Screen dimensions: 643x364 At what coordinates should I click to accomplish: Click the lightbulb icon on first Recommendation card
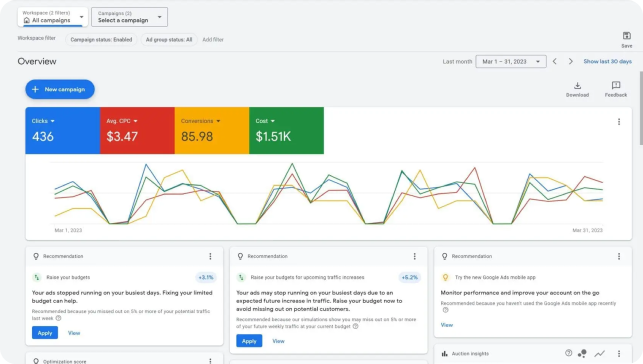[36, 256]
